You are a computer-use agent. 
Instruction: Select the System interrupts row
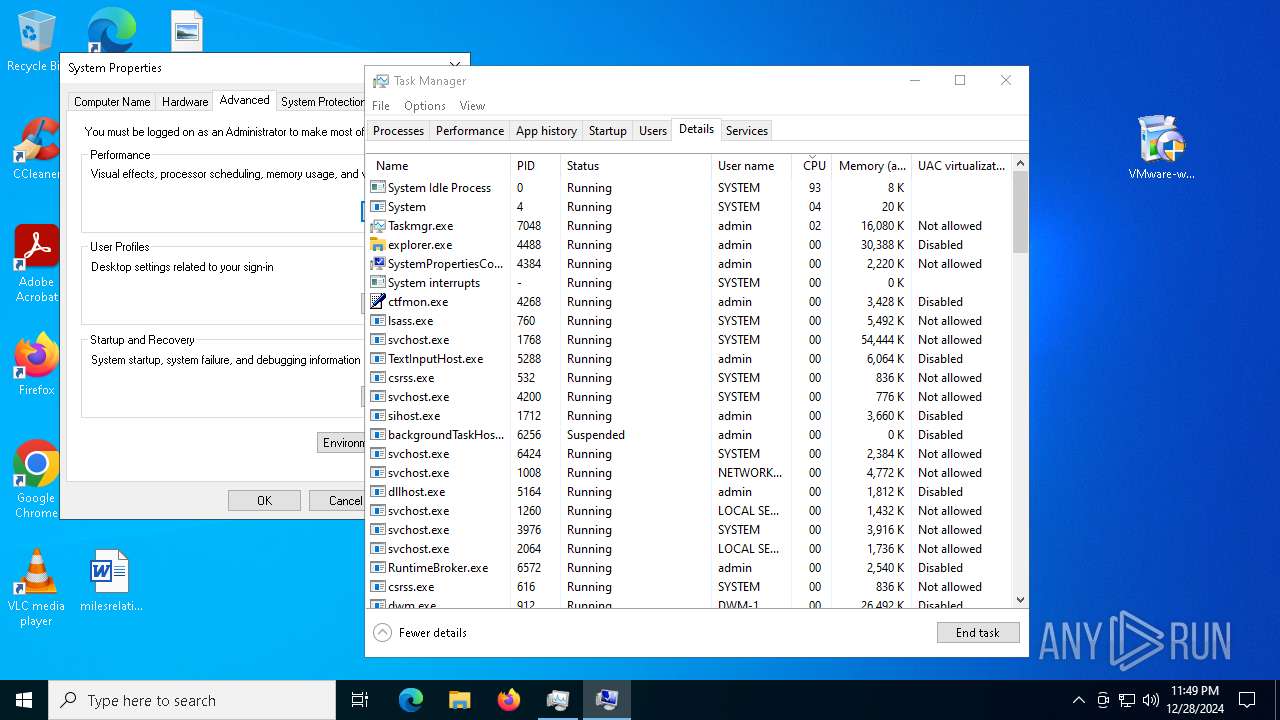689,283
